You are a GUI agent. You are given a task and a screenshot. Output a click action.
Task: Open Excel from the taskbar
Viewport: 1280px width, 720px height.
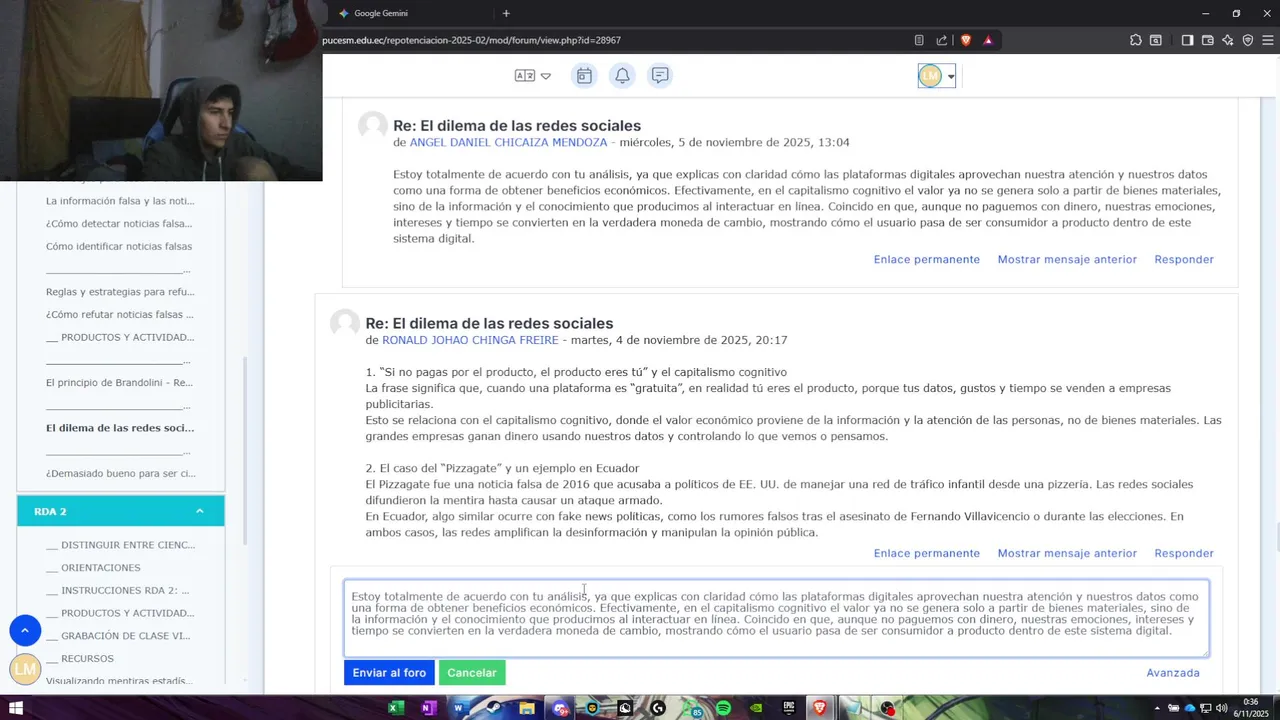(x=396, y=708)
